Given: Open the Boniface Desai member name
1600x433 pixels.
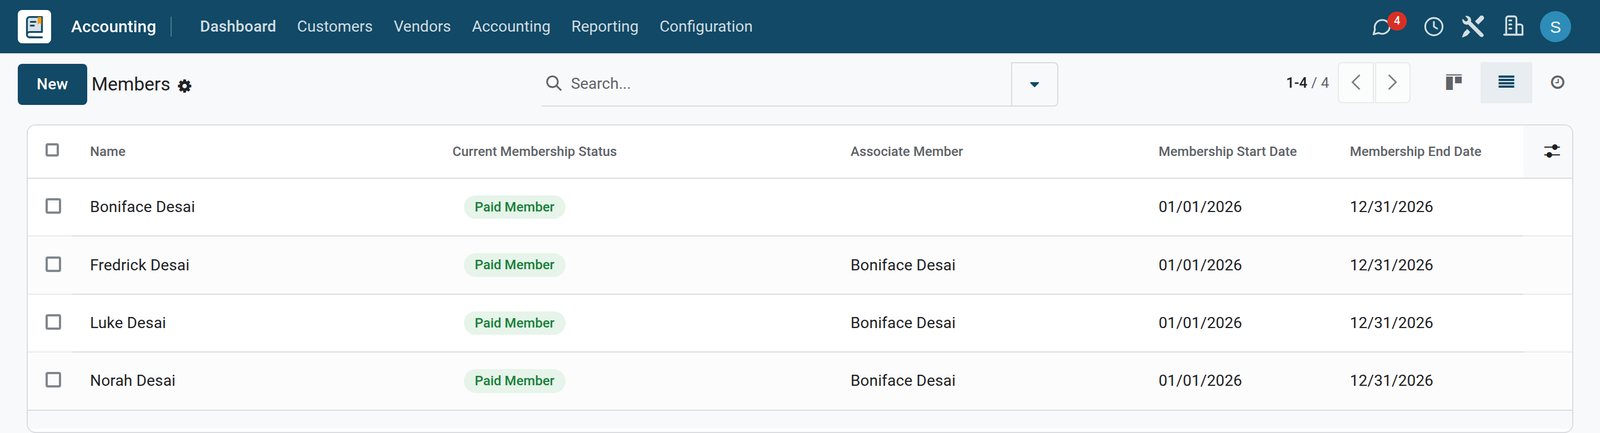Looking at the screenshot, I should click(142, 207).
